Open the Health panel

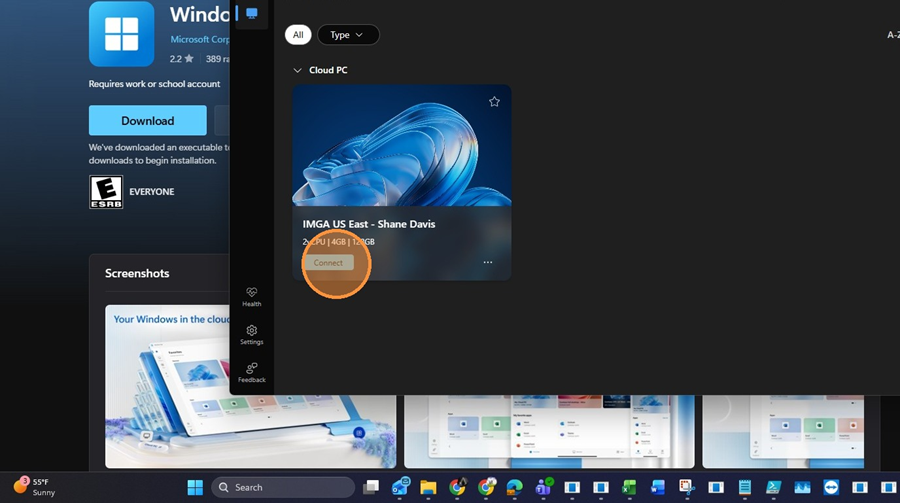(x=251, y=297)
